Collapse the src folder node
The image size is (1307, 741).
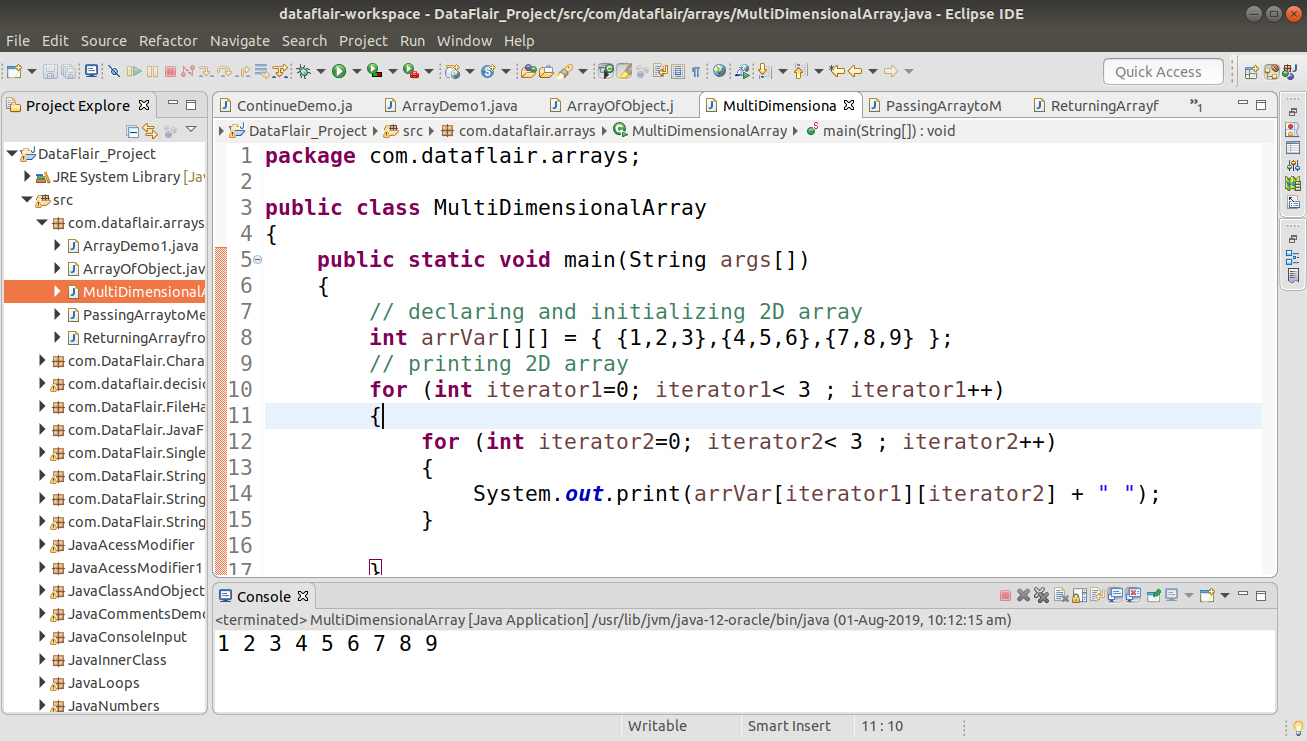coord(27,200)
